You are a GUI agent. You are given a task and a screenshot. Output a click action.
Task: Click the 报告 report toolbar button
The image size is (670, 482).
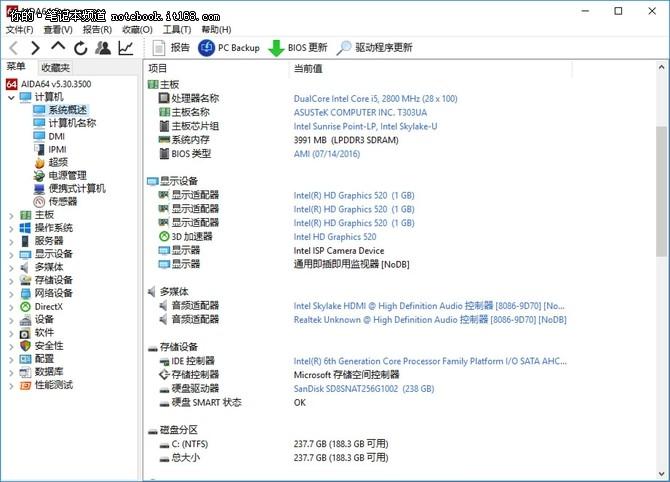coord(170,48)
